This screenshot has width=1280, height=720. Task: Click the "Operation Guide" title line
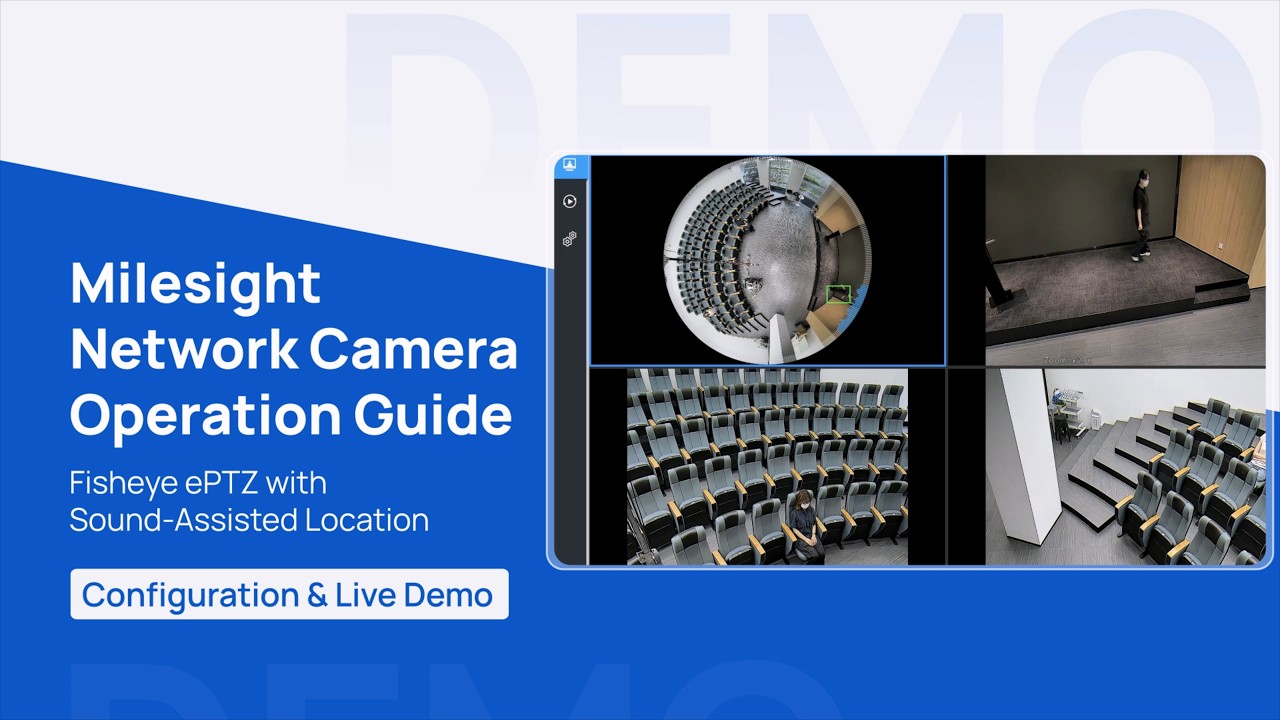pos(291,416)
